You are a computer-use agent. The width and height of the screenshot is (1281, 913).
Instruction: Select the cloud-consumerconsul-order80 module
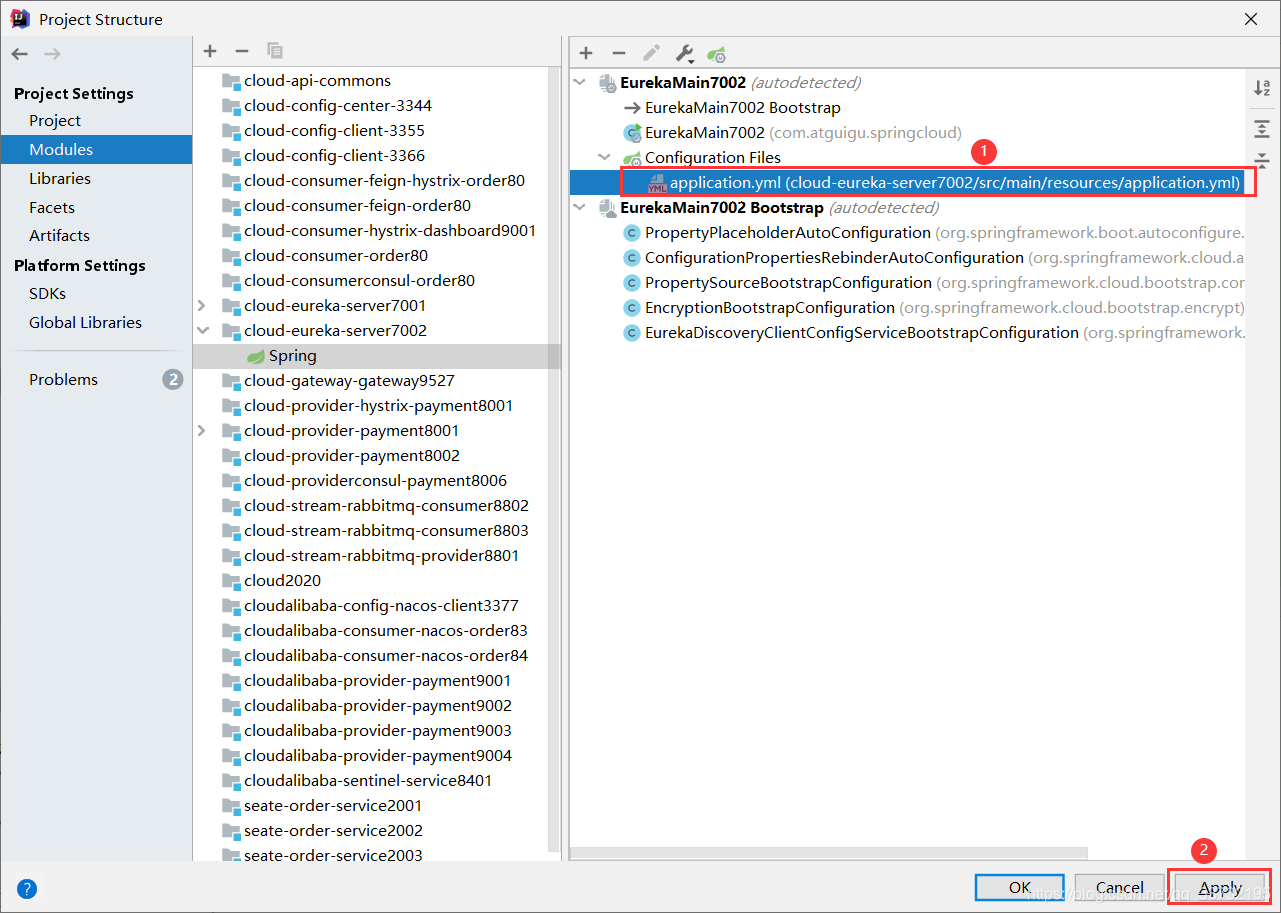pyautogui.click(x=359, y=281)
